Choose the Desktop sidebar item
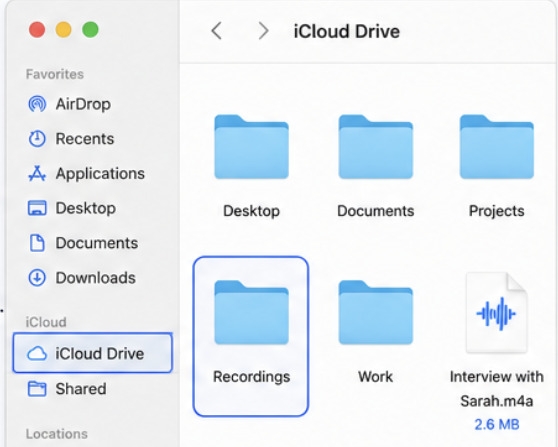 point(72,208)
